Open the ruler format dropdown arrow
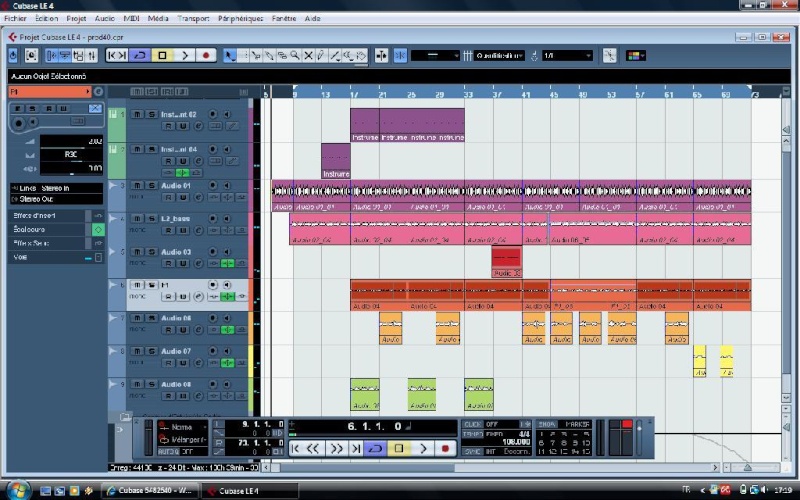The height and width of the screenshot is (500, 800). click(786, 91)
